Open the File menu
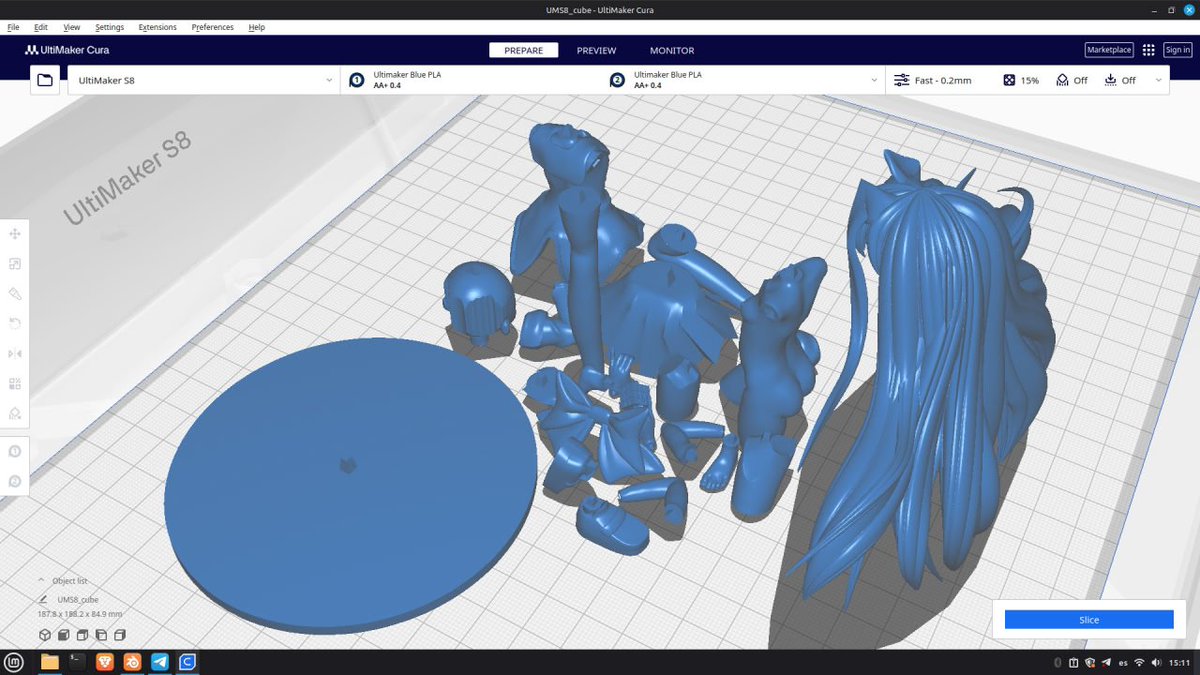 click(13, 27)
